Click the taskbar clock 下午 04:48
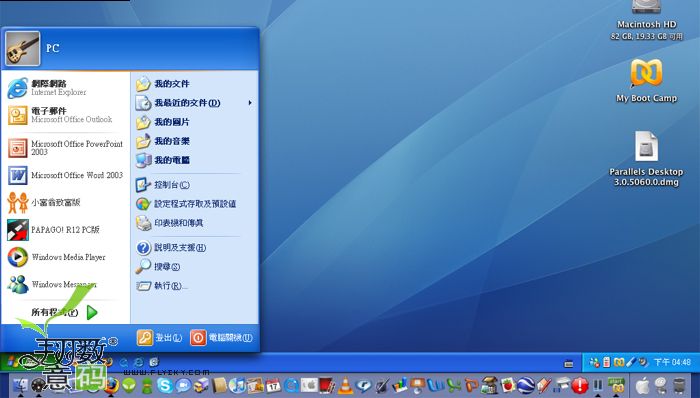Image resolution: width=700 pixels, height=398 pixels. click(672, 362)
